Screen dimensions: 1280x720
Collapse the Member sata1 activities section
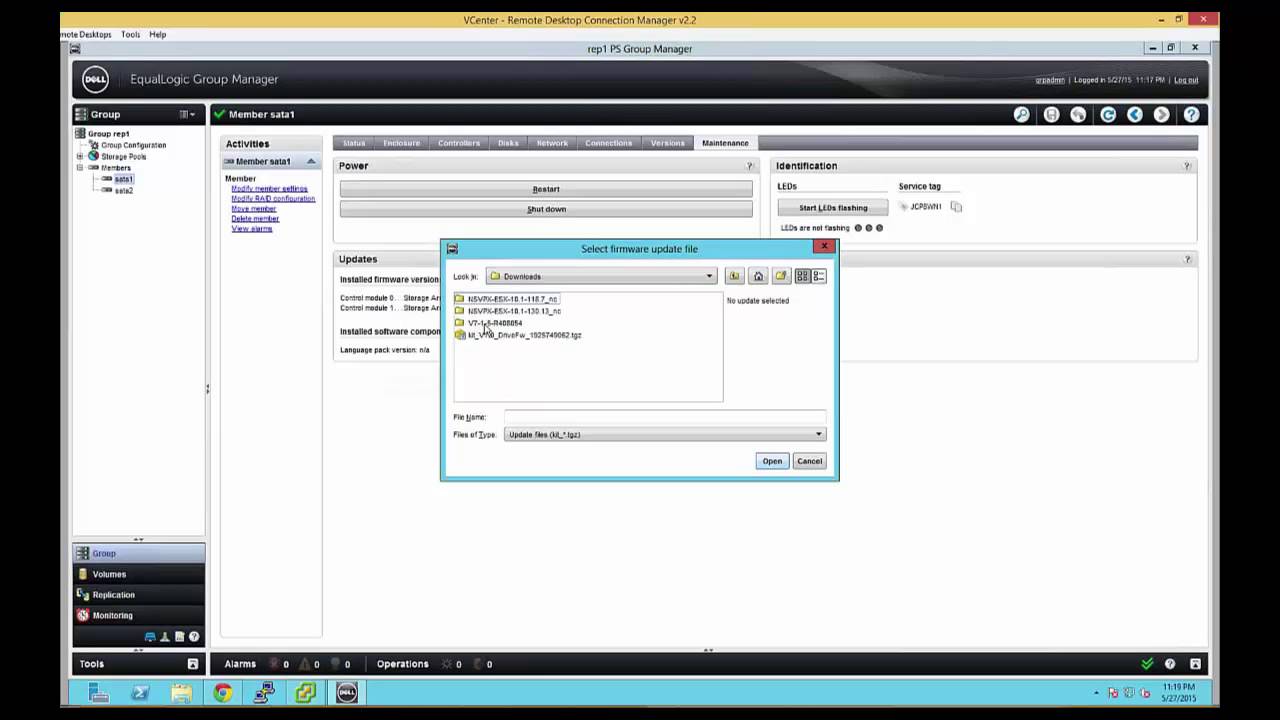click(x=310, y=162)
